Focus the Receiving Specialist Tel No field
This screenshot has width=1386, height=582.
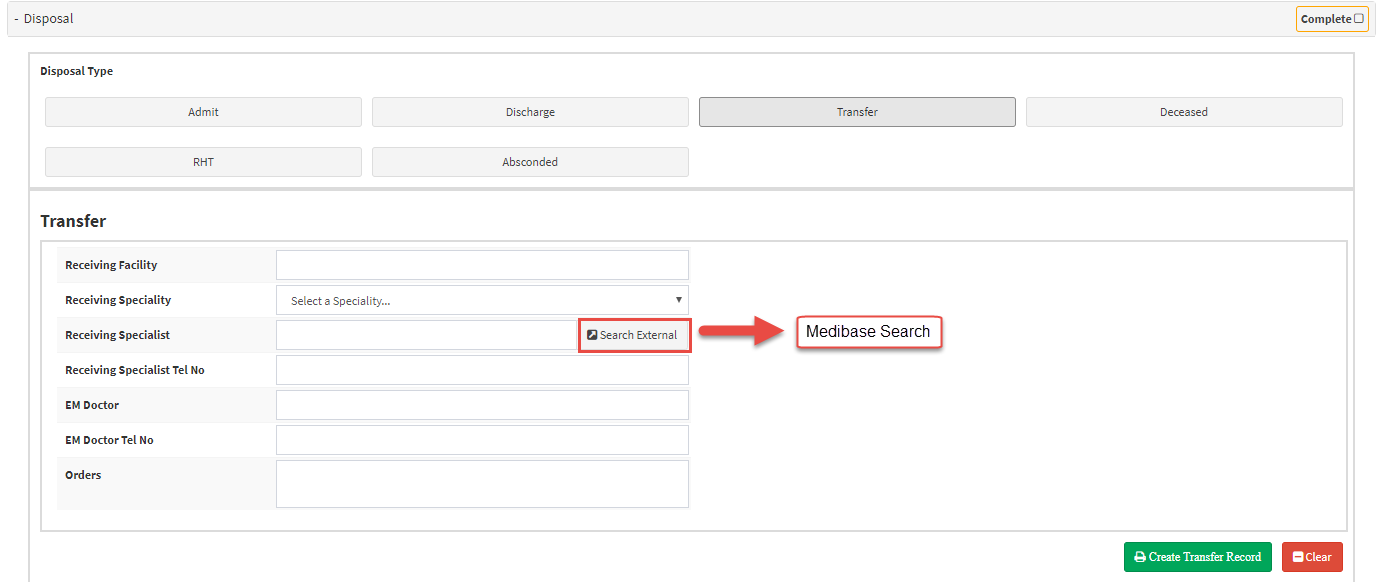click(482, 370)
